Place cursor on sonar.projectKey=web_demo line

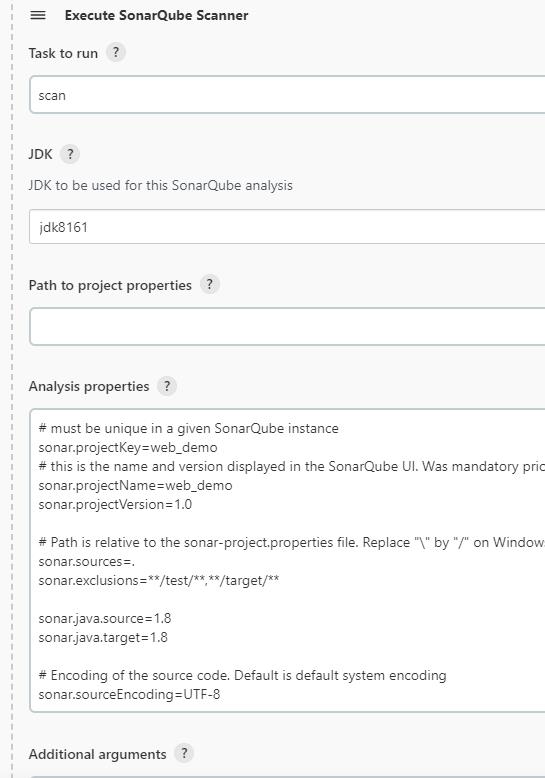[128, 448]
